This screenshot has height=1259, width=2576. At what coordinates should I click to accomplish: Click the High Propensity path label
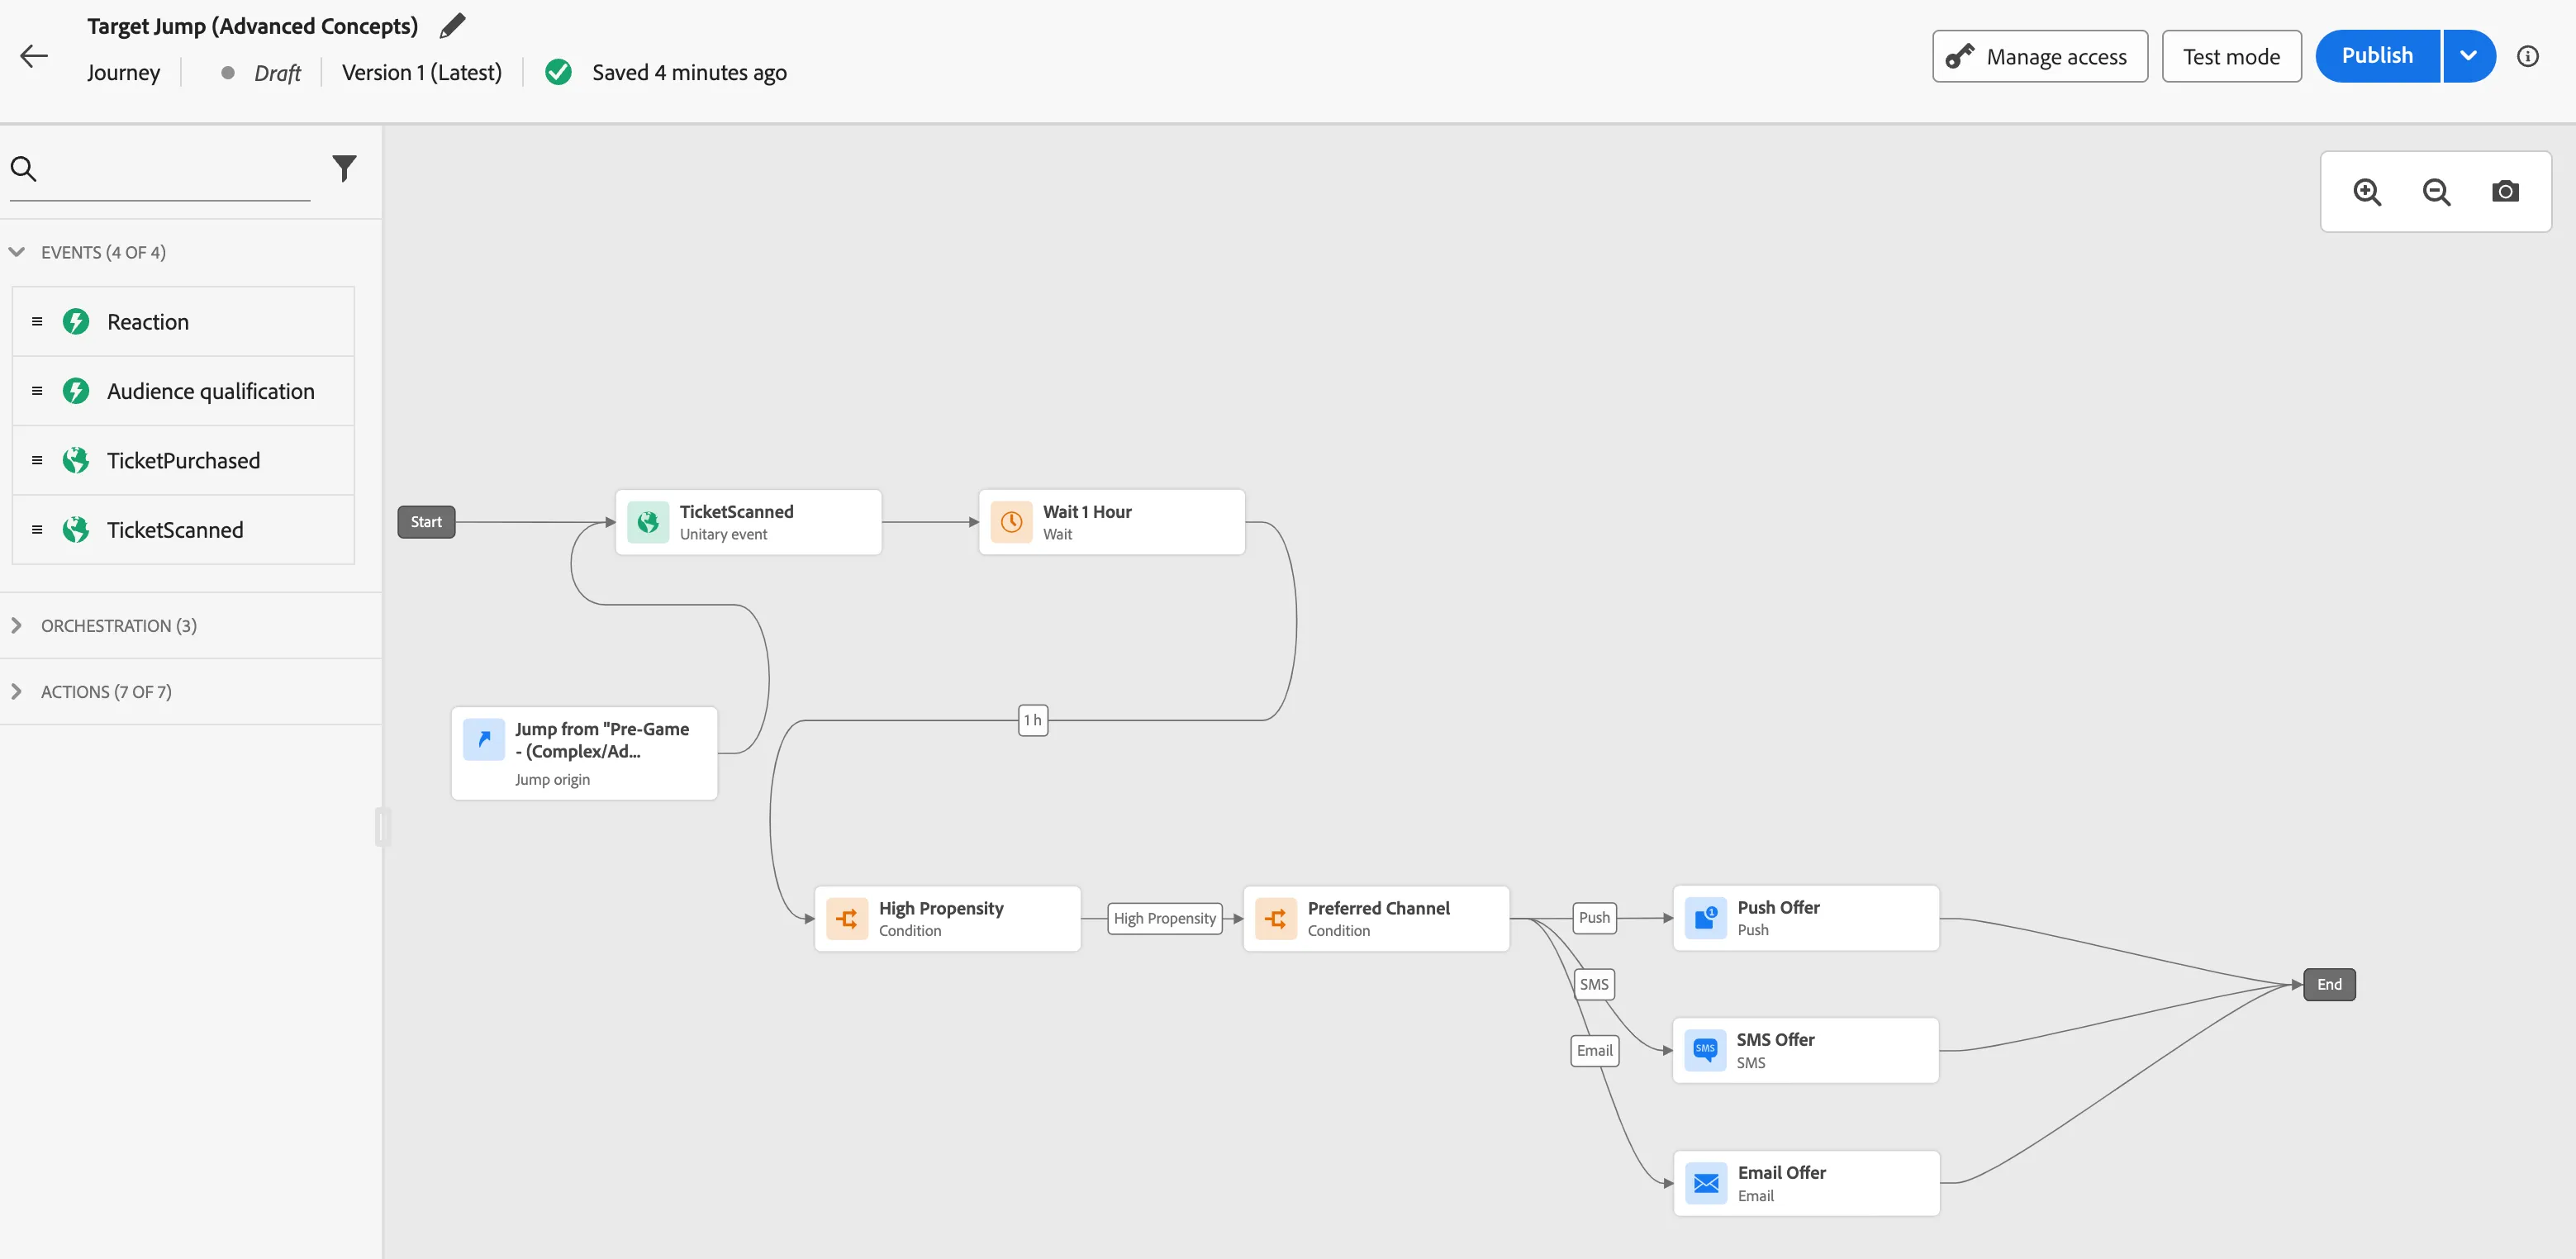point(1165,918)
